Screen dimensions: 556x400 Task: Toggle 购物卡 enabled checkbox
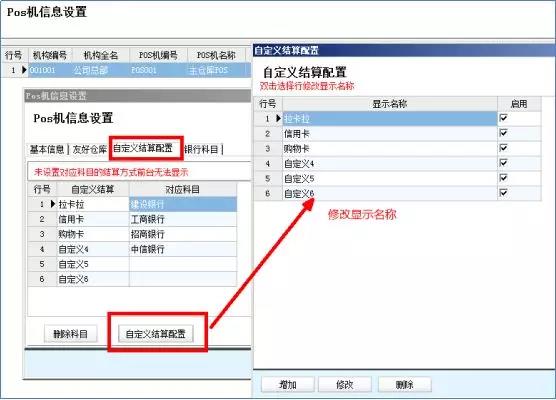tap(503, 148)
